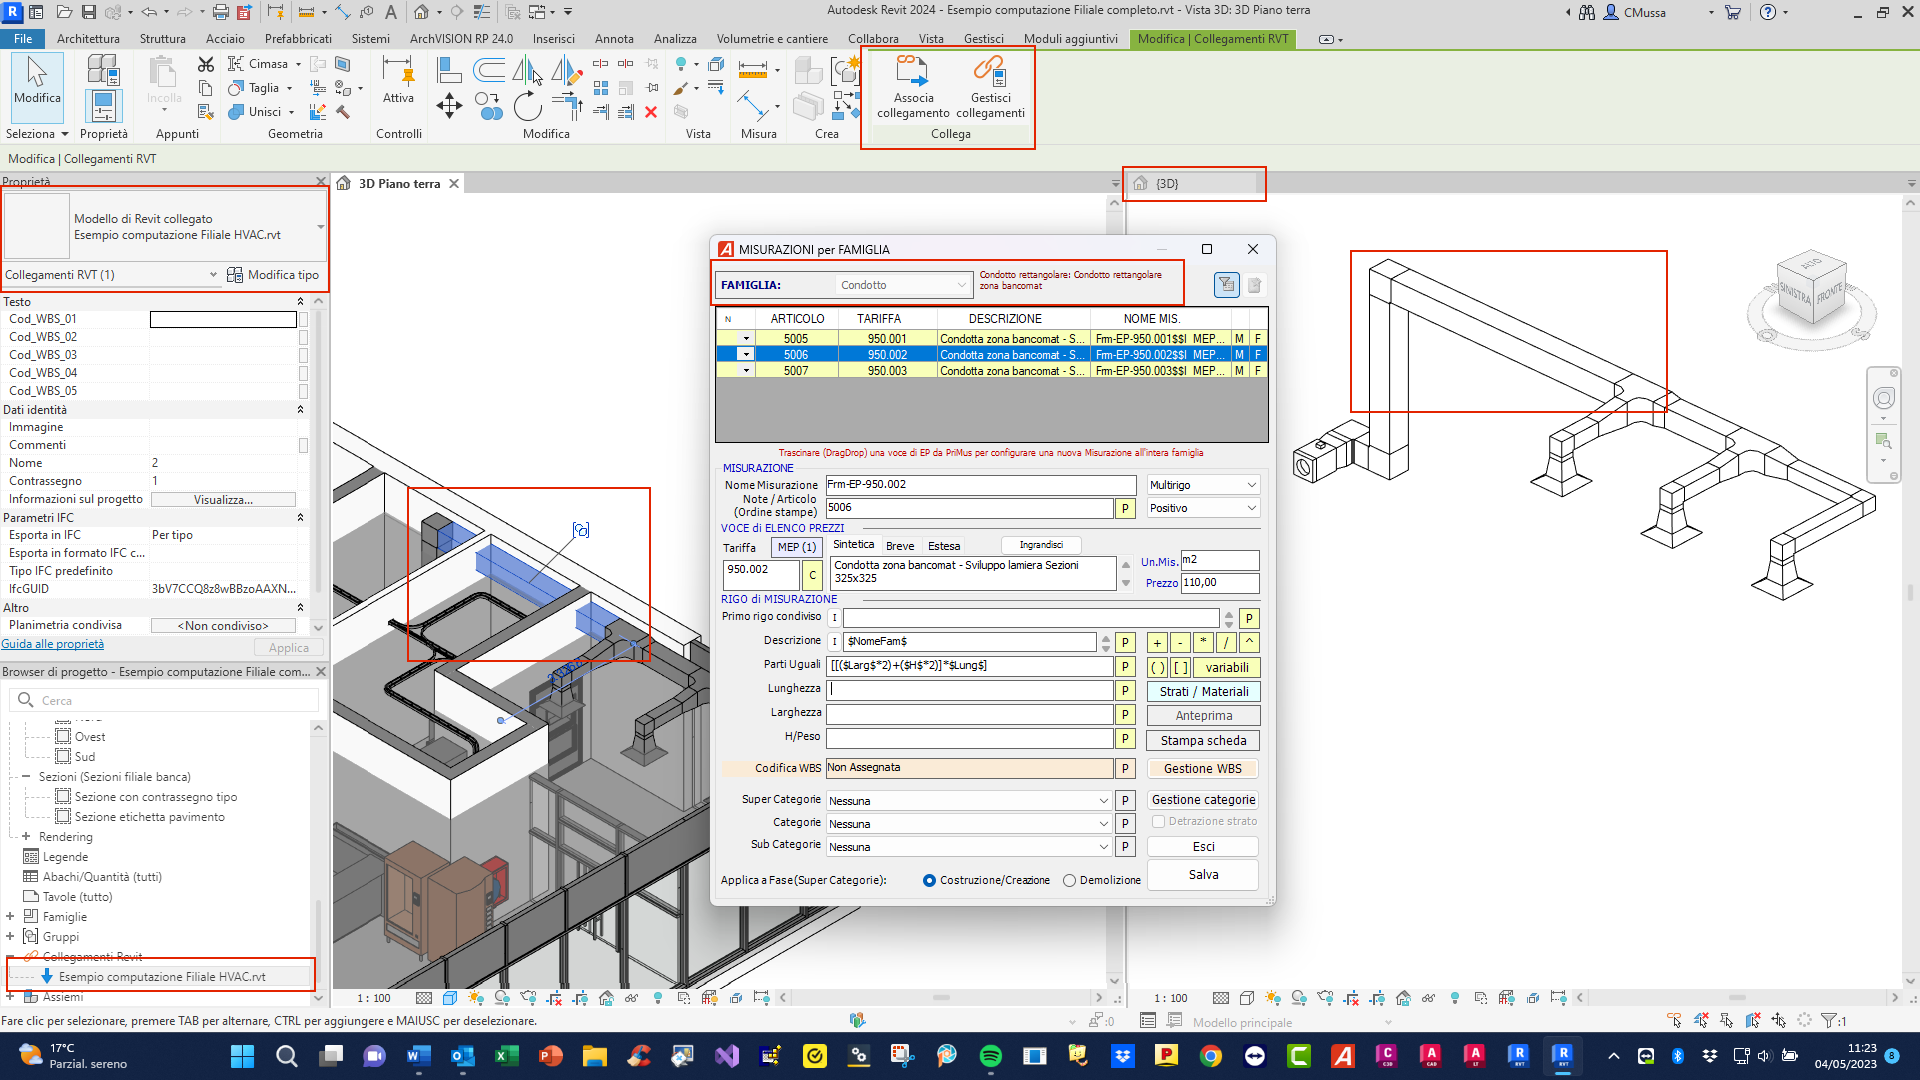Click the Salva button
This screenshot has width=1920, height=1080.
click(1203, 875)
